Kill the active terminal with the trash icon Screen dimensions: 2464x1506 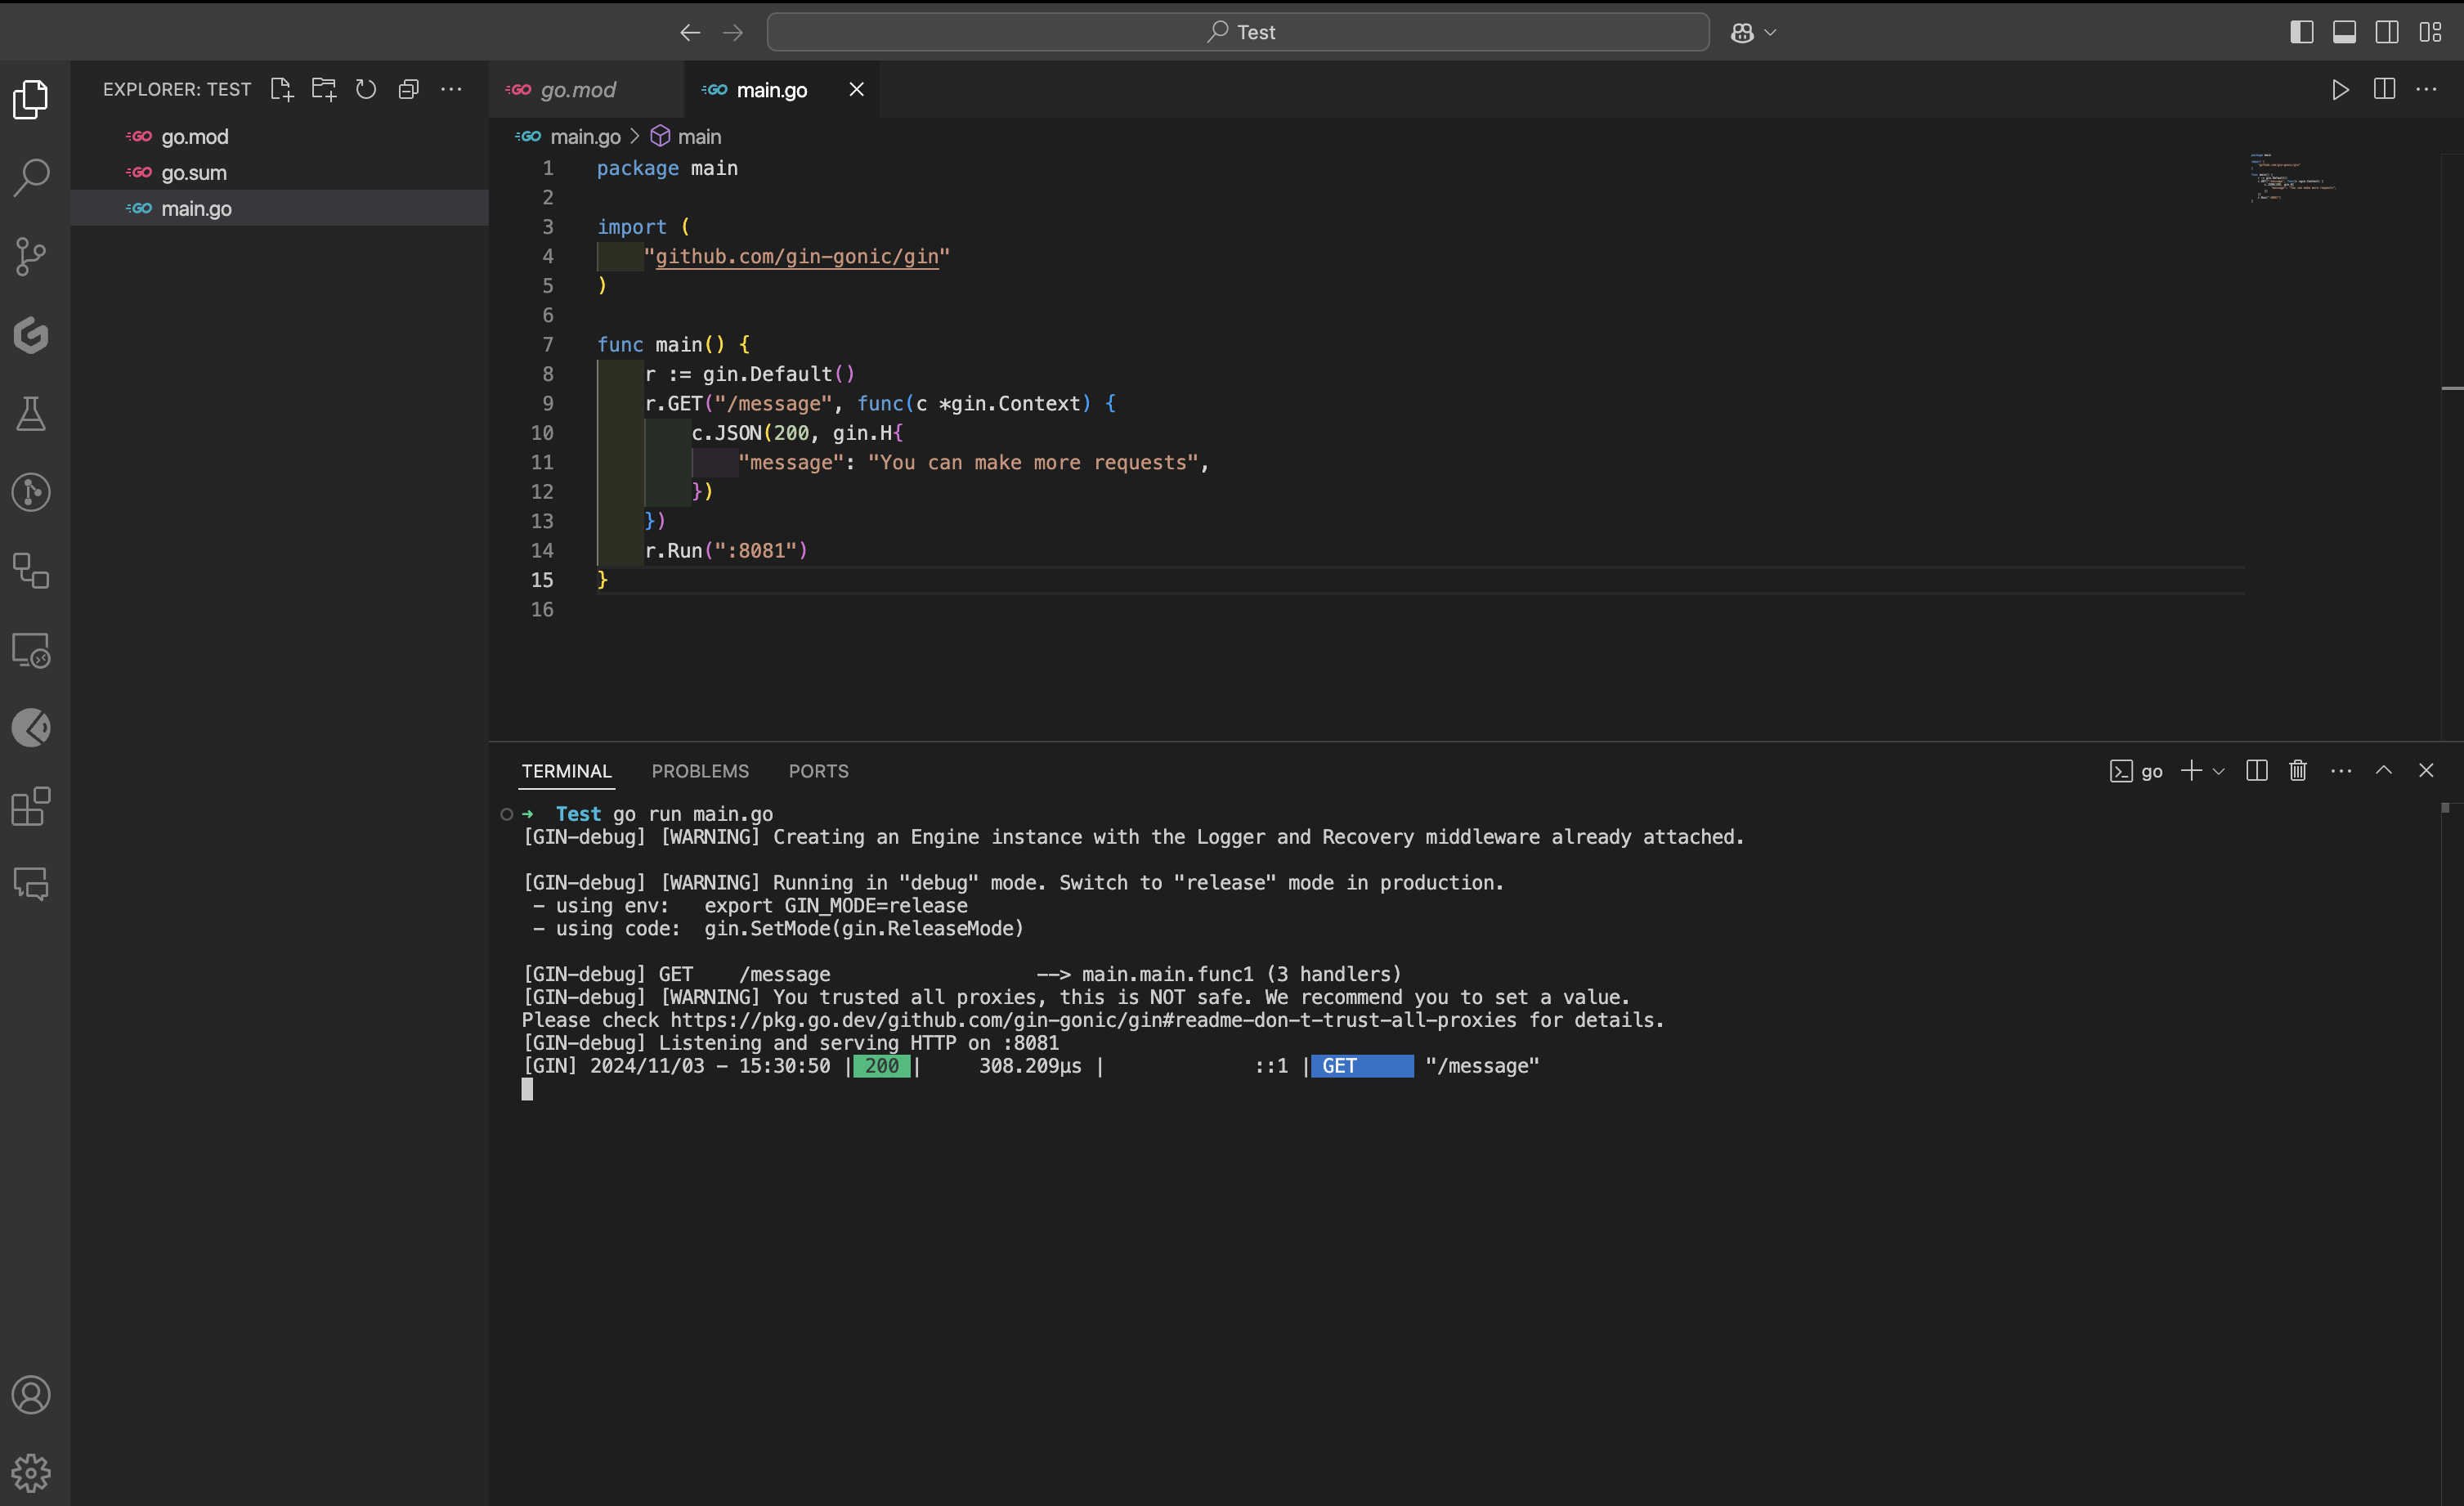(x=2297, y=770)
